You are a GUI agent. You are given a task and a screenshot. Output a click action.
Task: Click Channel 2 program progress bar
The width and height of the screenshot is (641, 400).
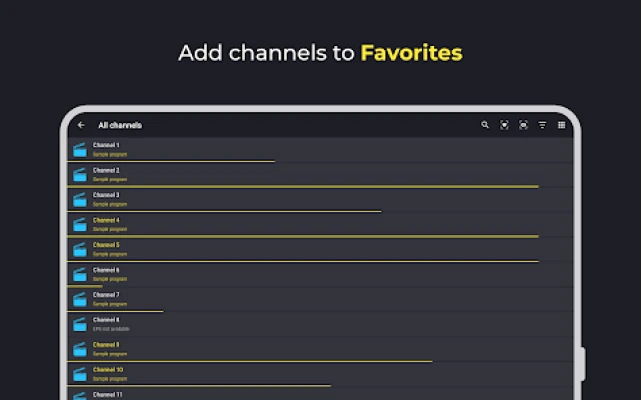(x=303, y=187)
